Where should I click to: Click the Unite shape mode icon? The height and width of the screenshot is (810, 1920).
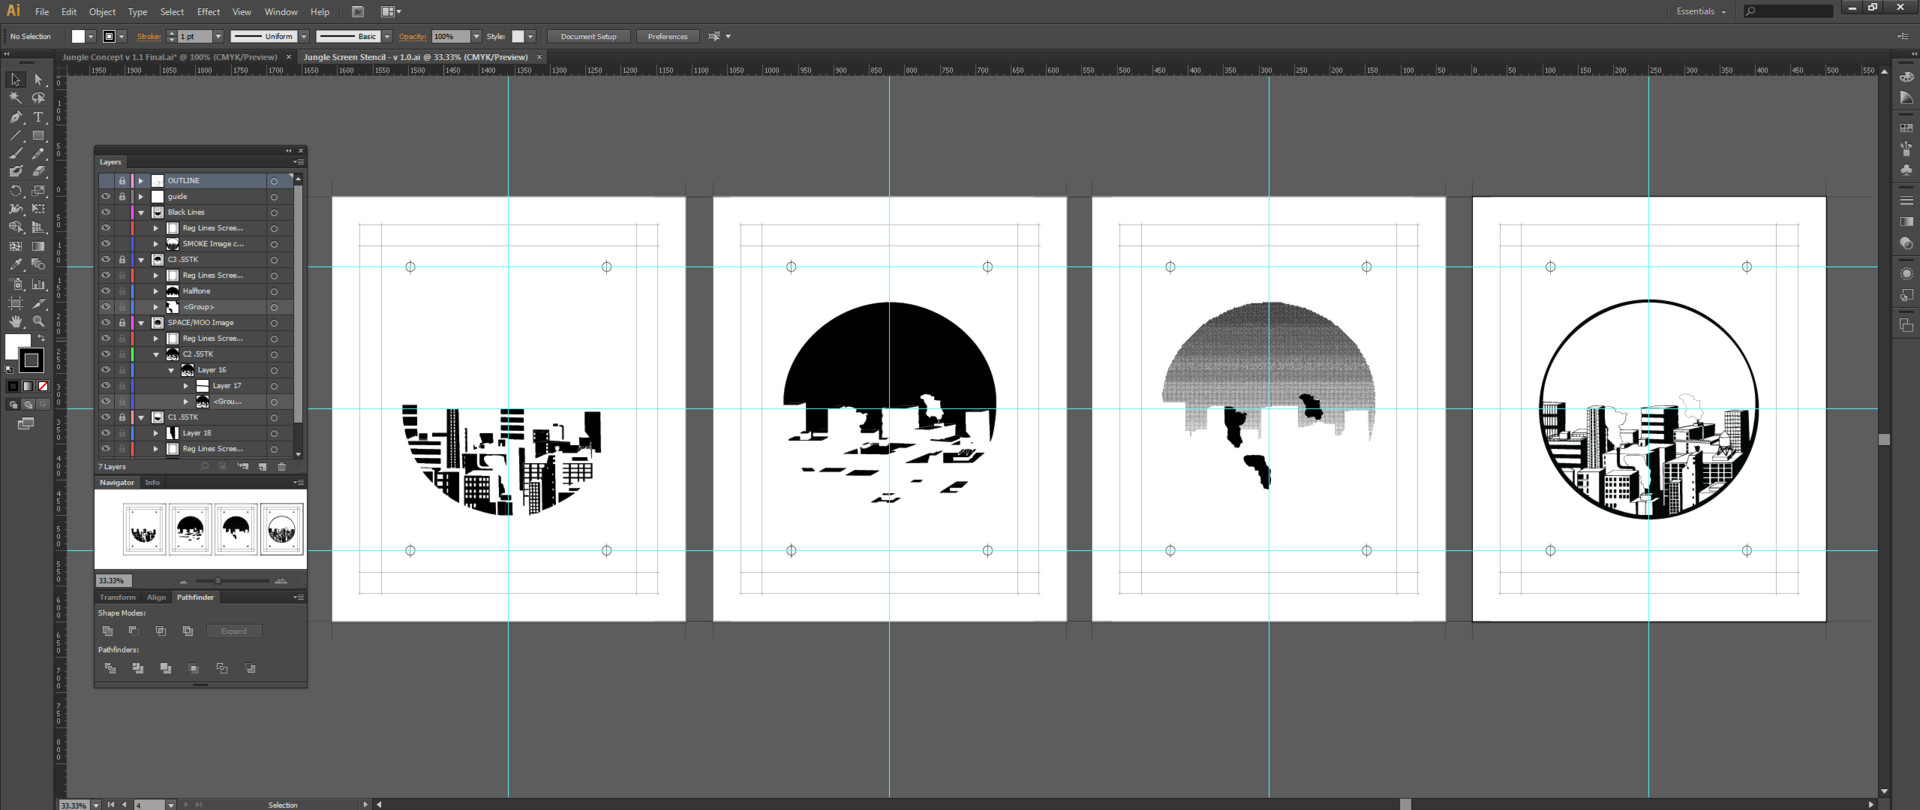[x=108, y=631]
